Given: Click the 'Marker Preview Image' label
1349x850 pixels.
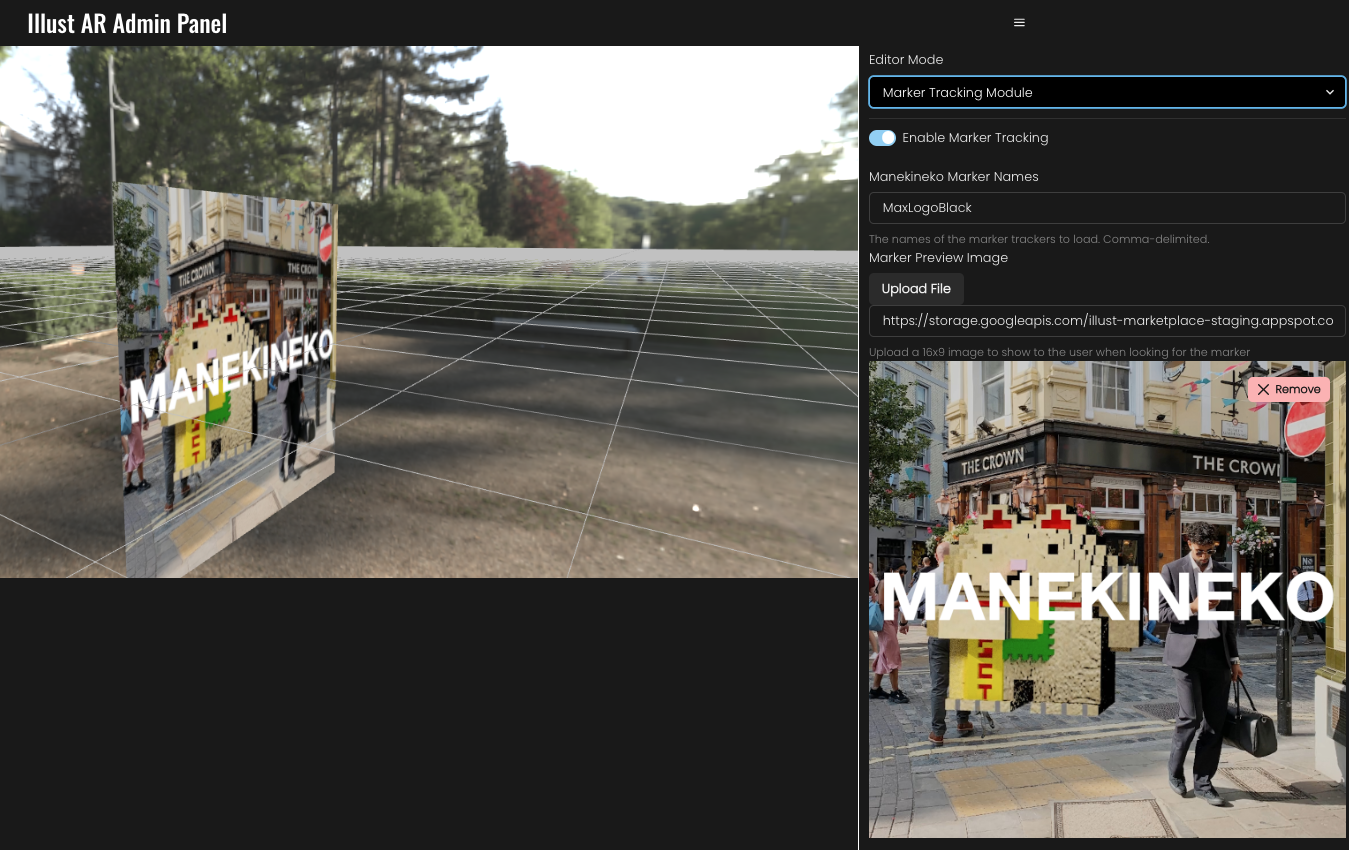Looking at the screenshot, I should point(938,258).
